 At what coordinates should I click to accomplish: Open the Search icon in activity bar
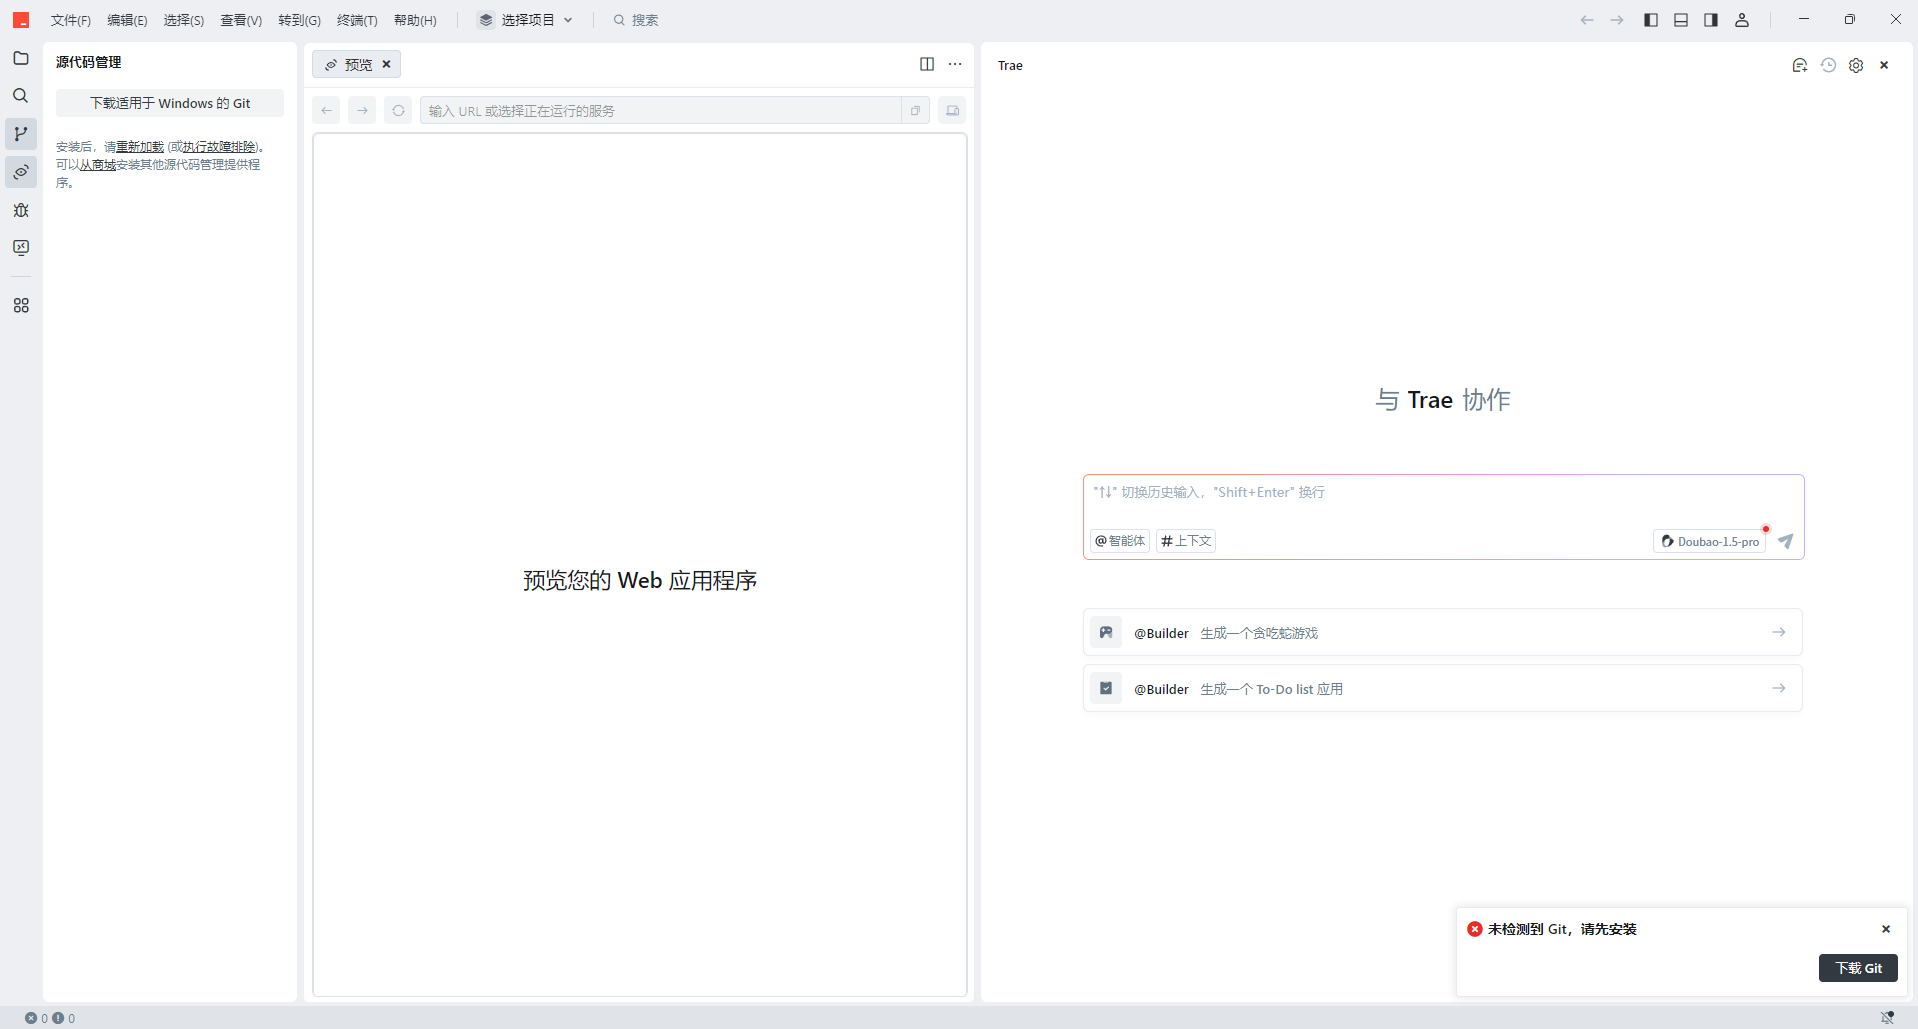point(21,96)
